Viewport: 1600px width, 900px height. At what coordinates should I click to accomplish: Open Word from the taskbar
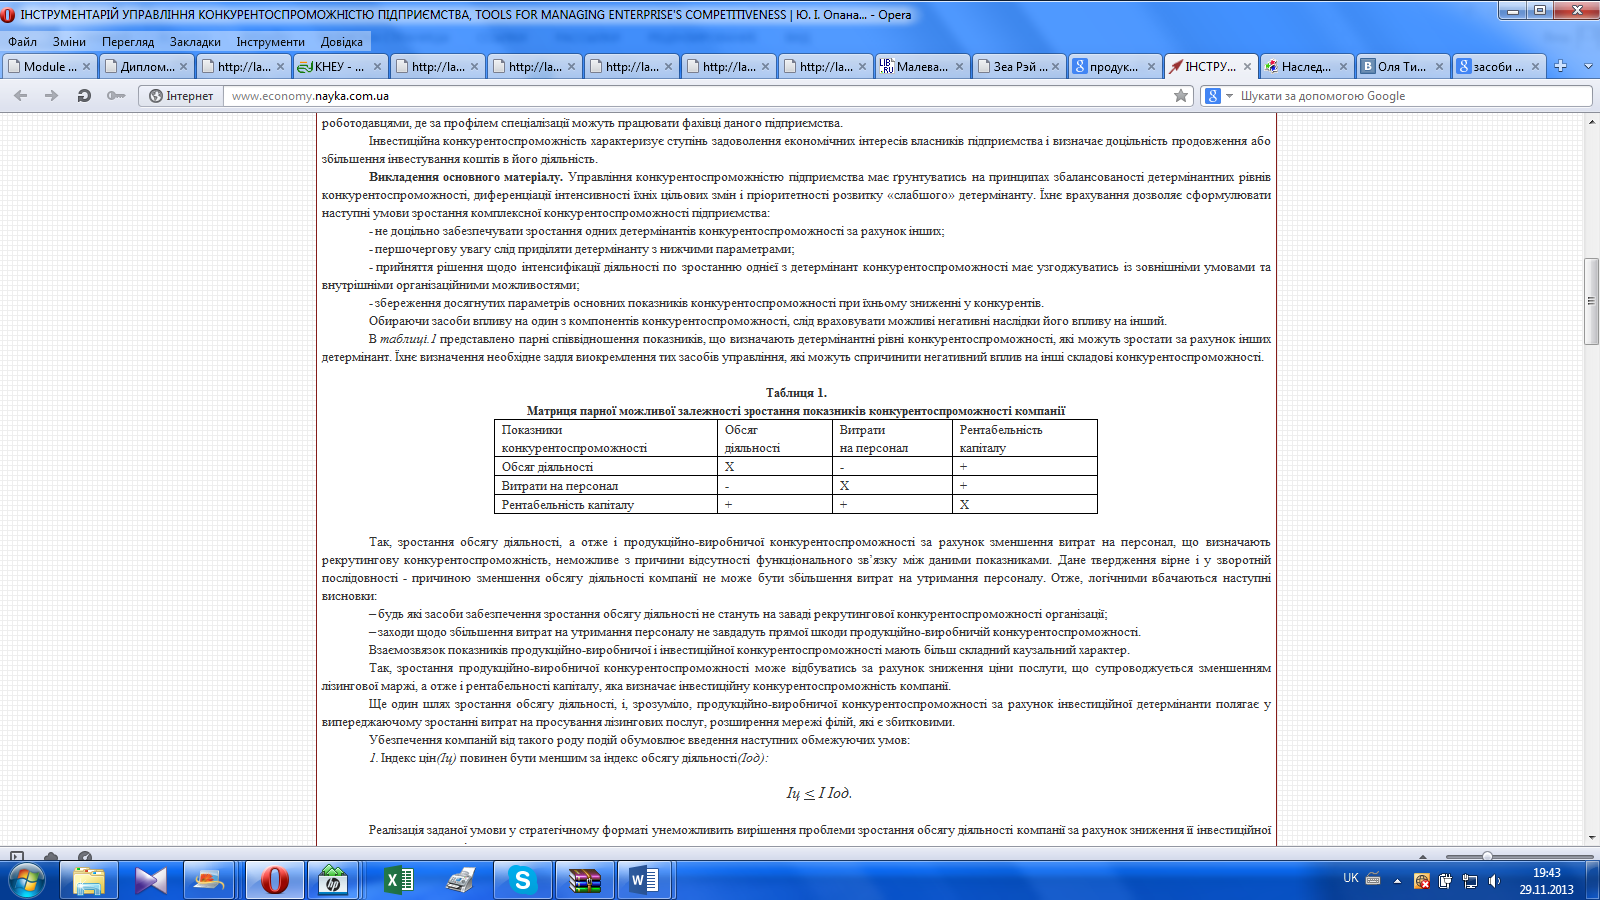(x=645, y=880)
